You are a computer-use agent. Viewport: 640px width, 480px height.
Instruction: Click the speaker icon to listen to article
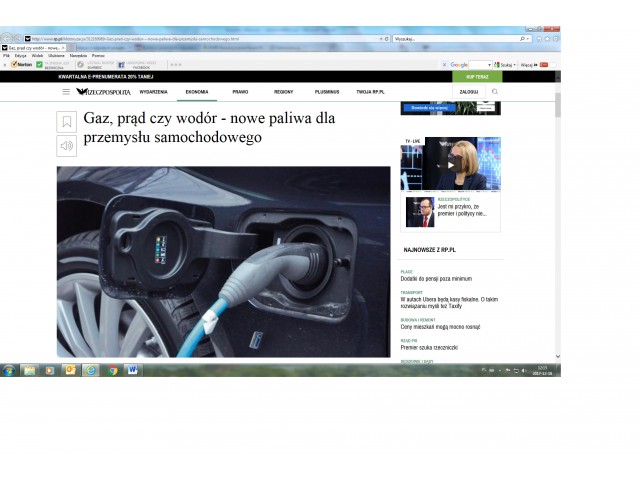(66, 146)
